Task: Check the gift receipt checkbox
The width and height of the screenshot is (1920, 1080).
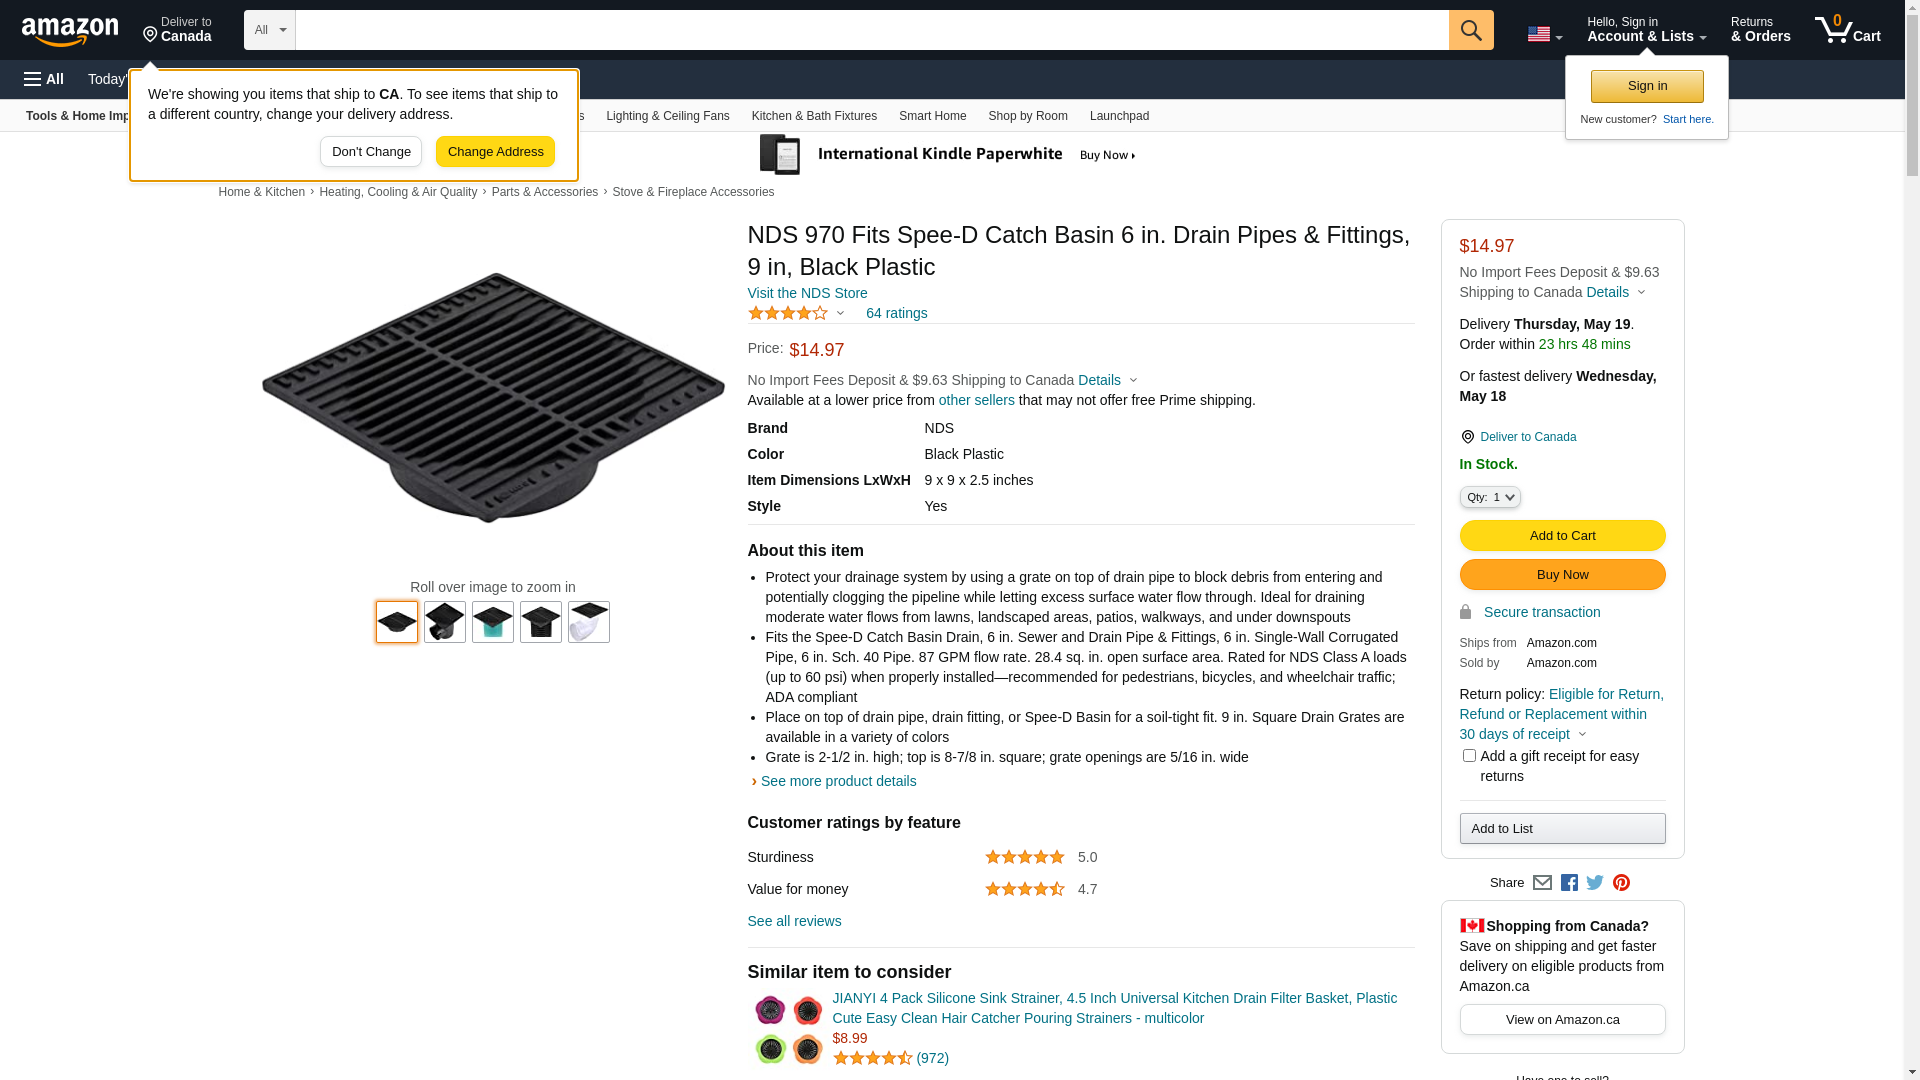Action: 1469,756
